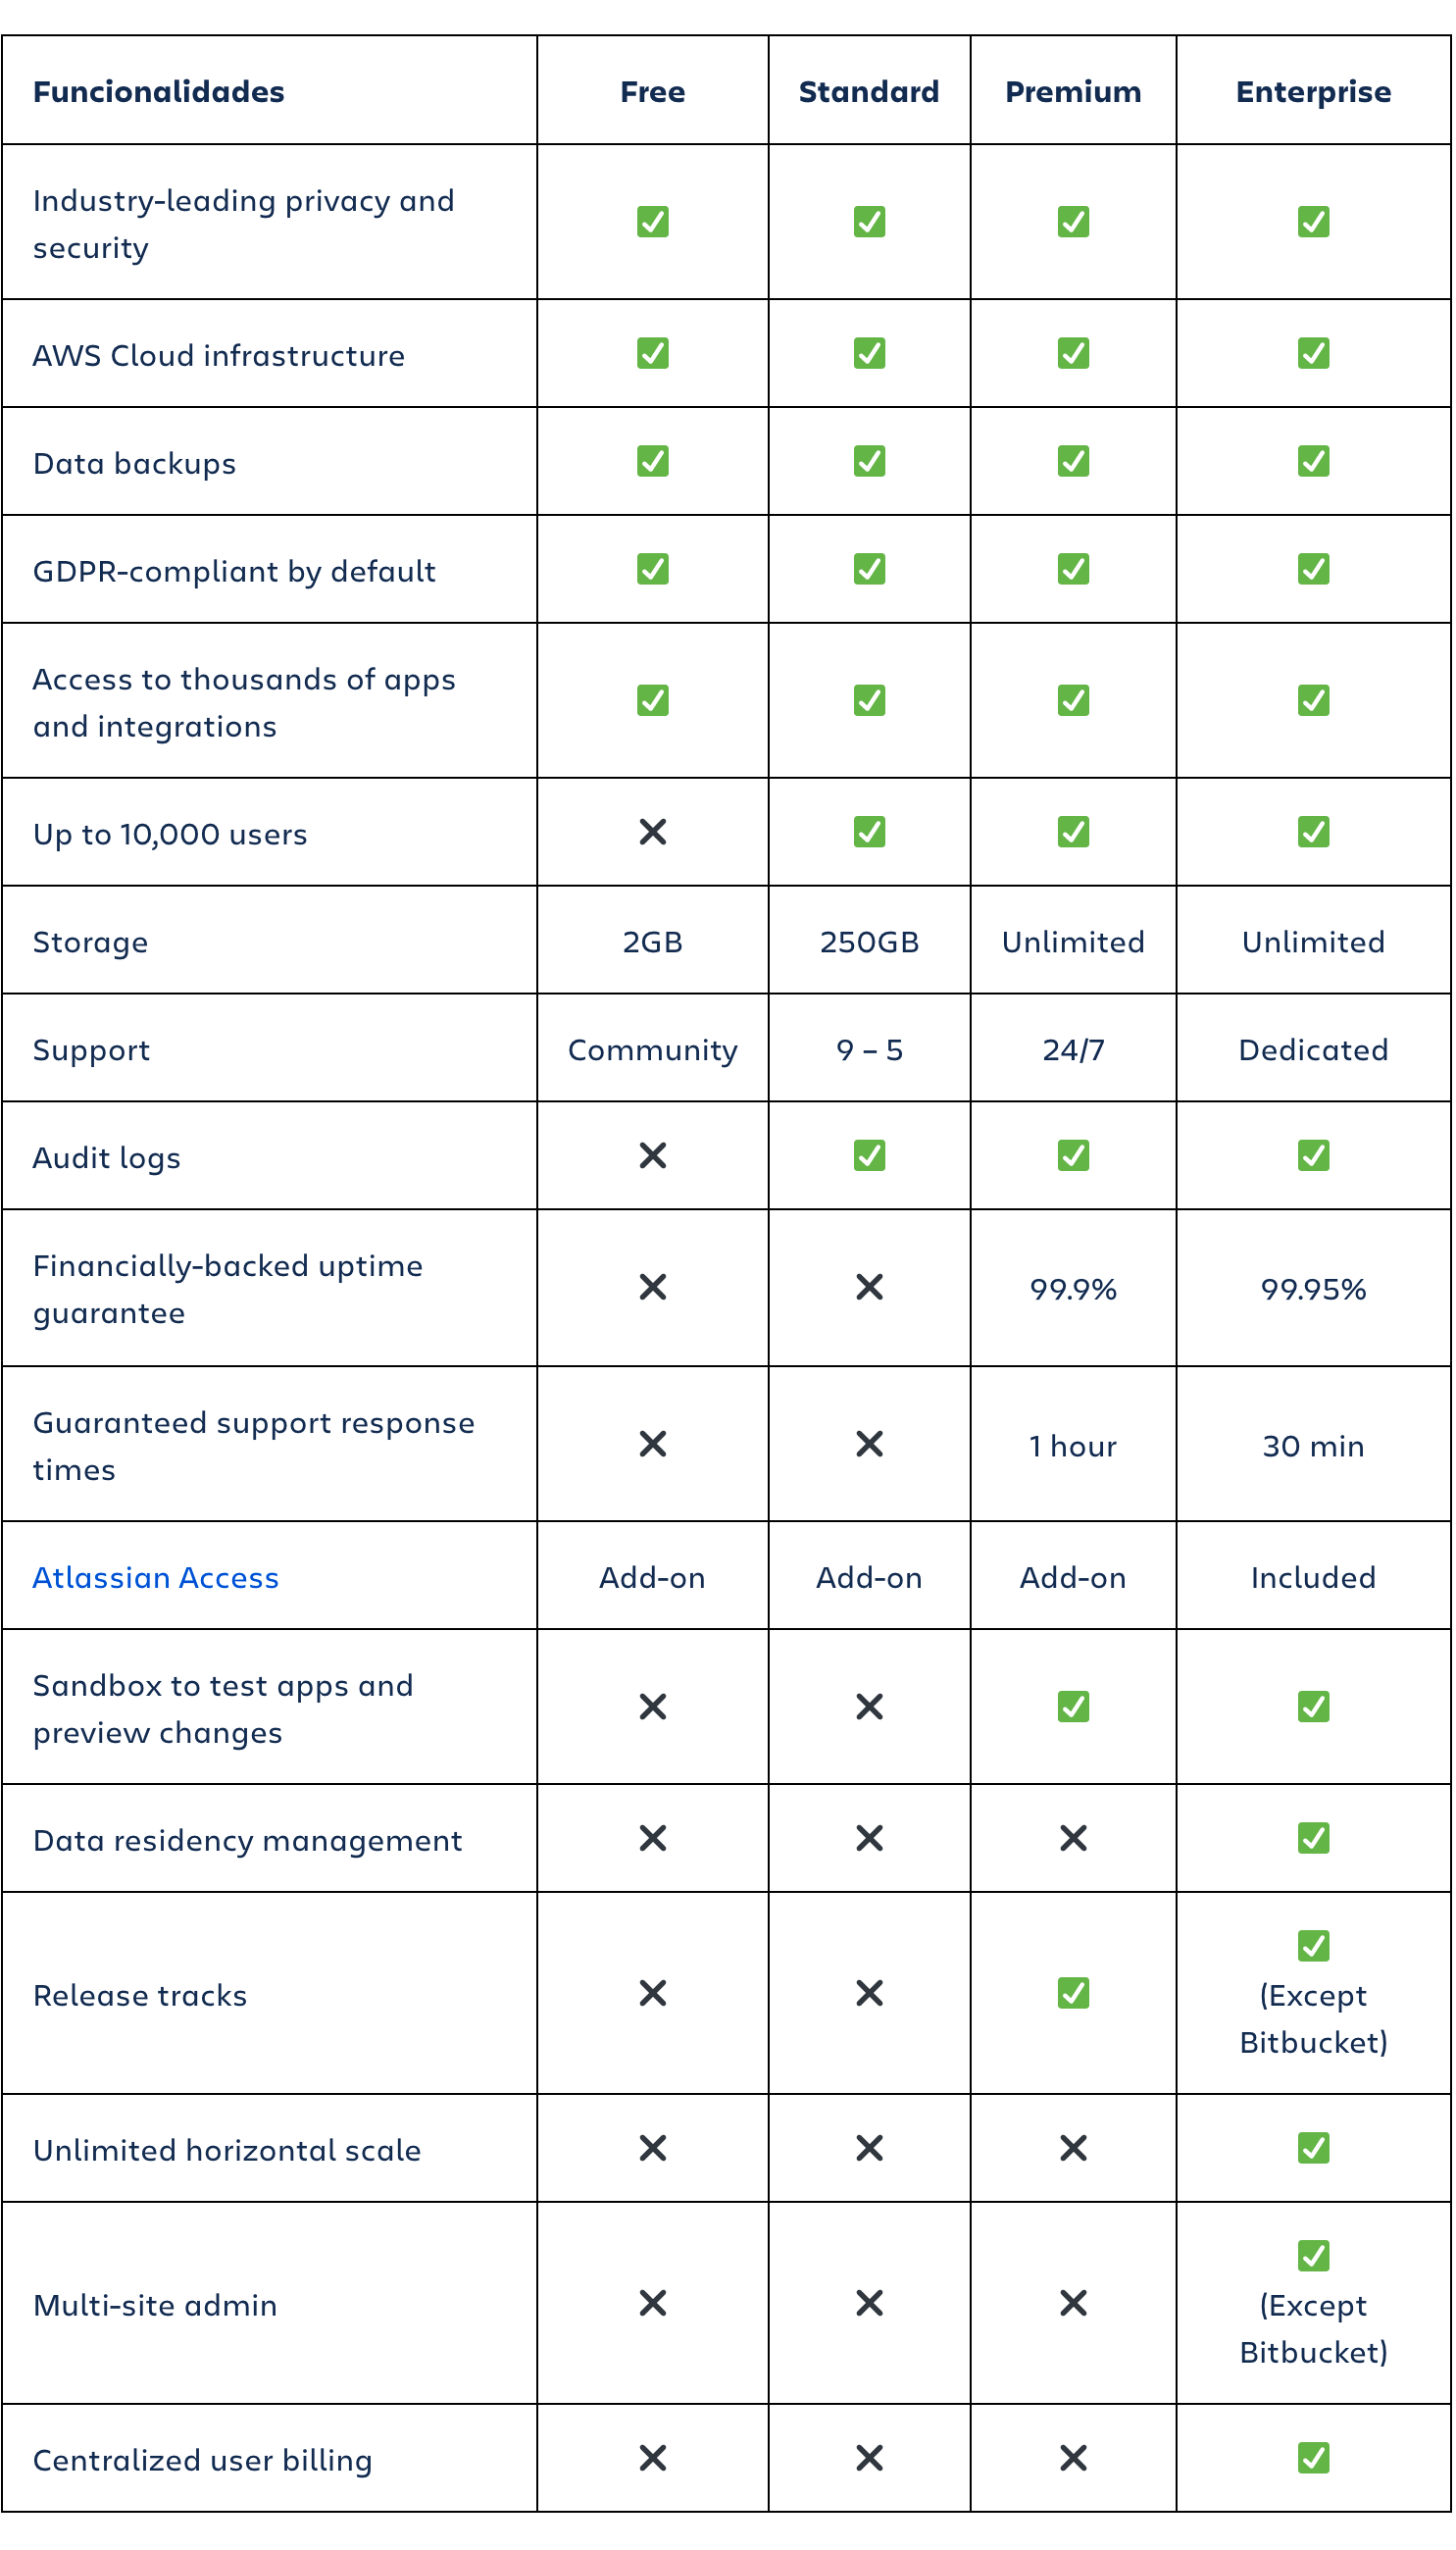
Task: Click Premium X for Unlimited horizontal scale
Action: pos(1072,2148)
